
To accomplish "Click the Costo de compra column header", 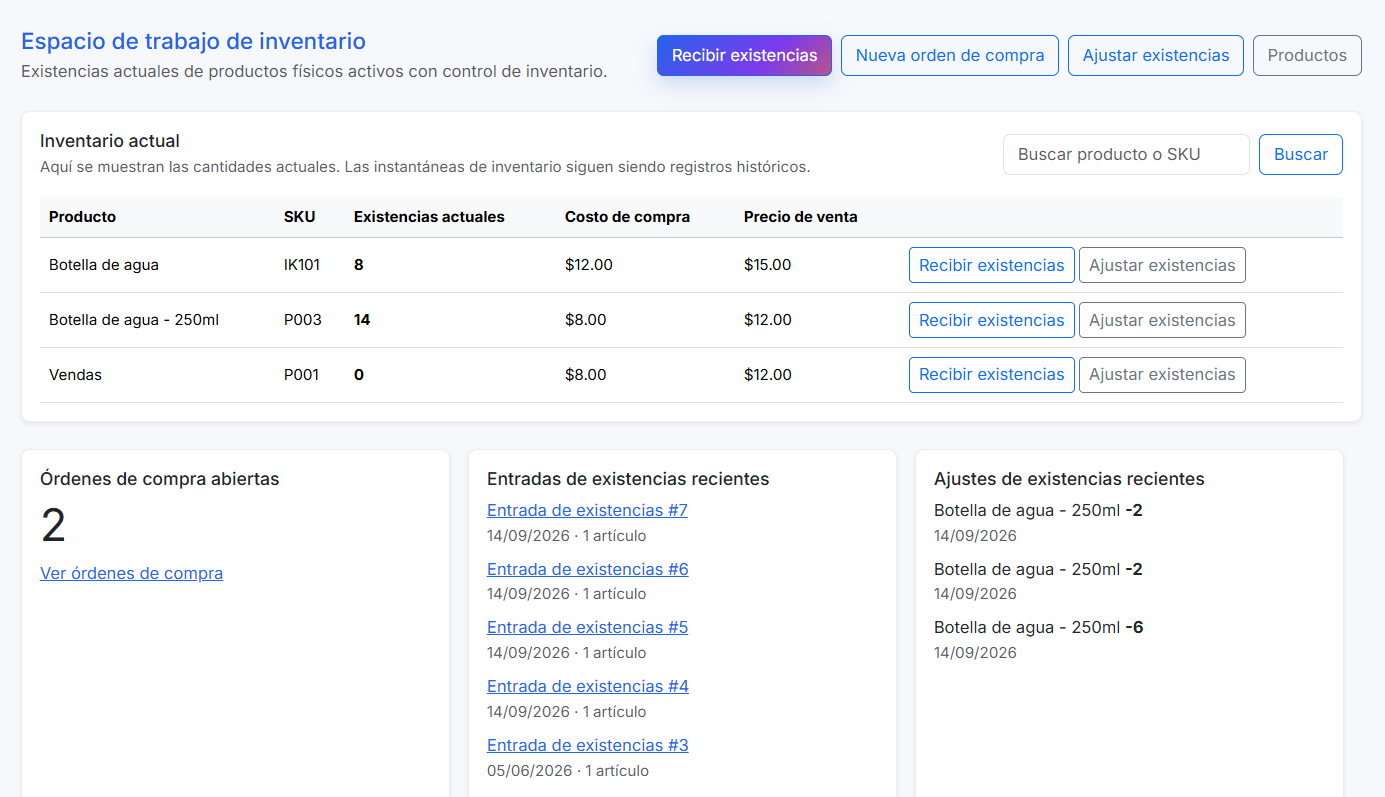I will click(x=627, y=217).
